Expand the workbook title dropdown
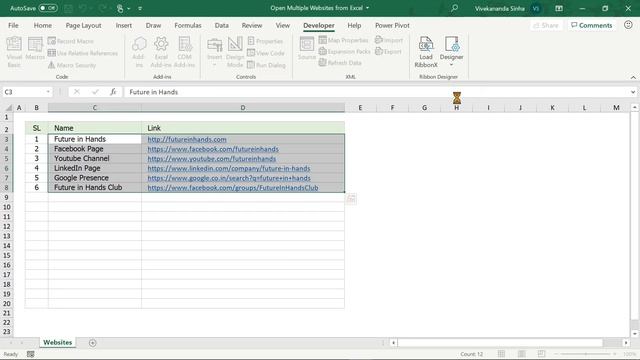This screenshot has width=640, height=360. coord(367,8)
